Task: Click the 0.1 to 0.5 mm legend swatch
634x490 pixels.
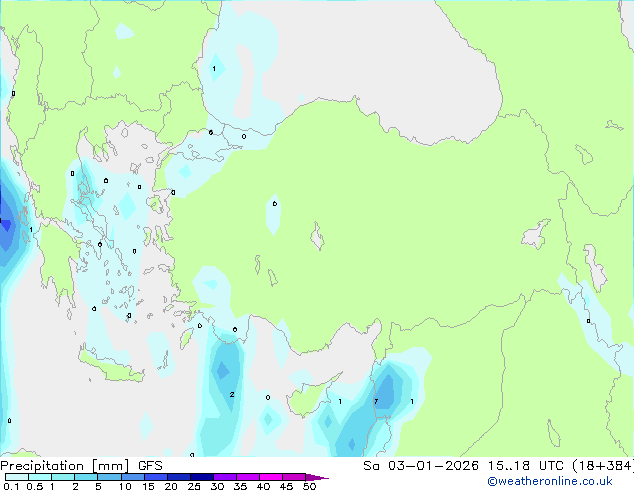Action: point(17,477)
